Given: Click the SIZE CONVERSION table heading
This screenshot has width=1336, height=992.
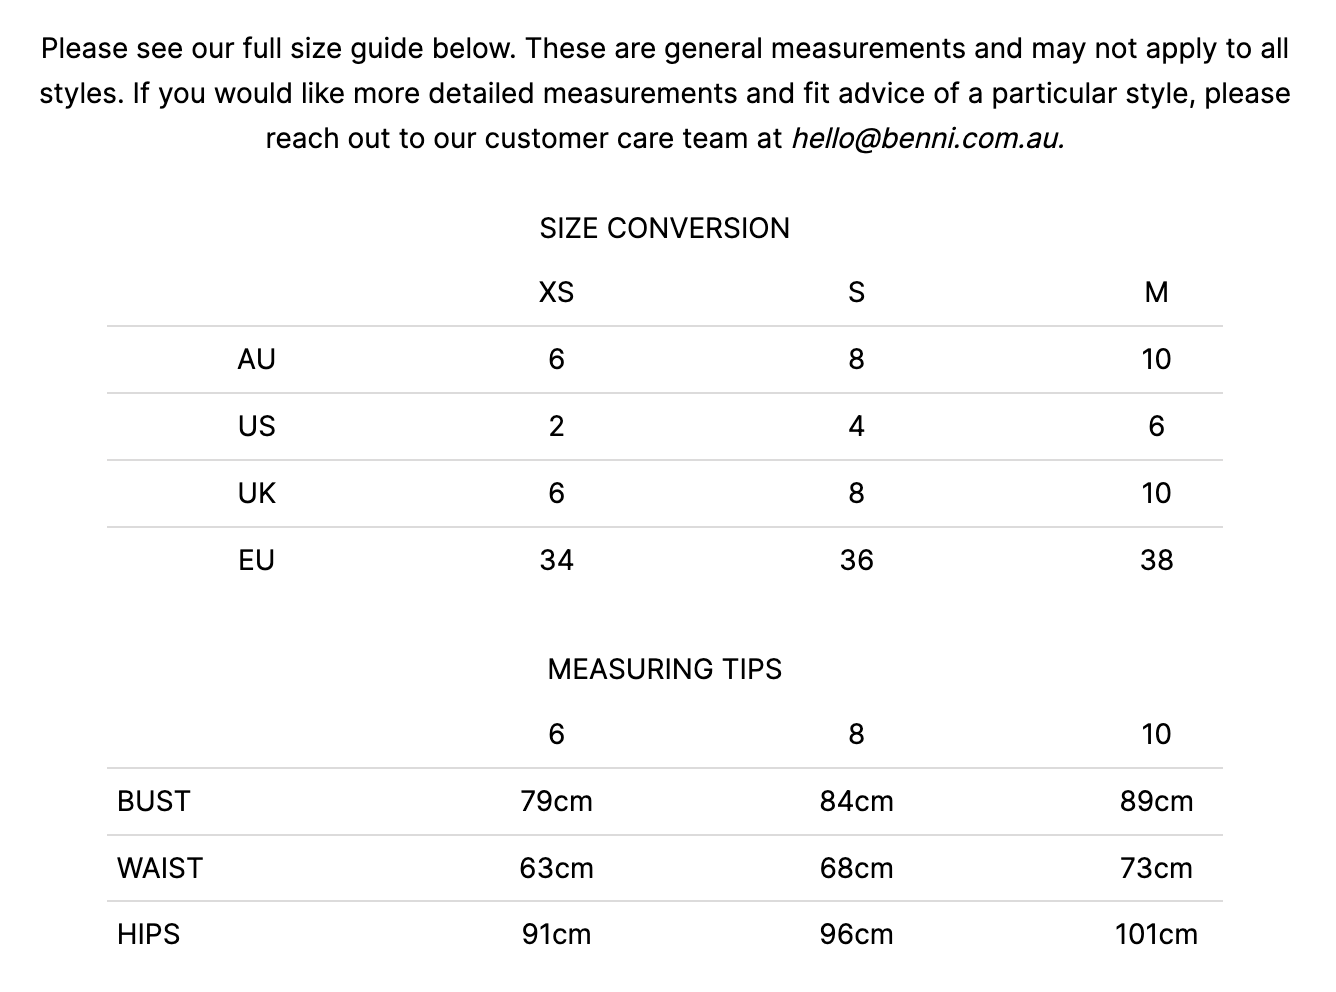Looking at the screenshot, I should pos(664,228).
